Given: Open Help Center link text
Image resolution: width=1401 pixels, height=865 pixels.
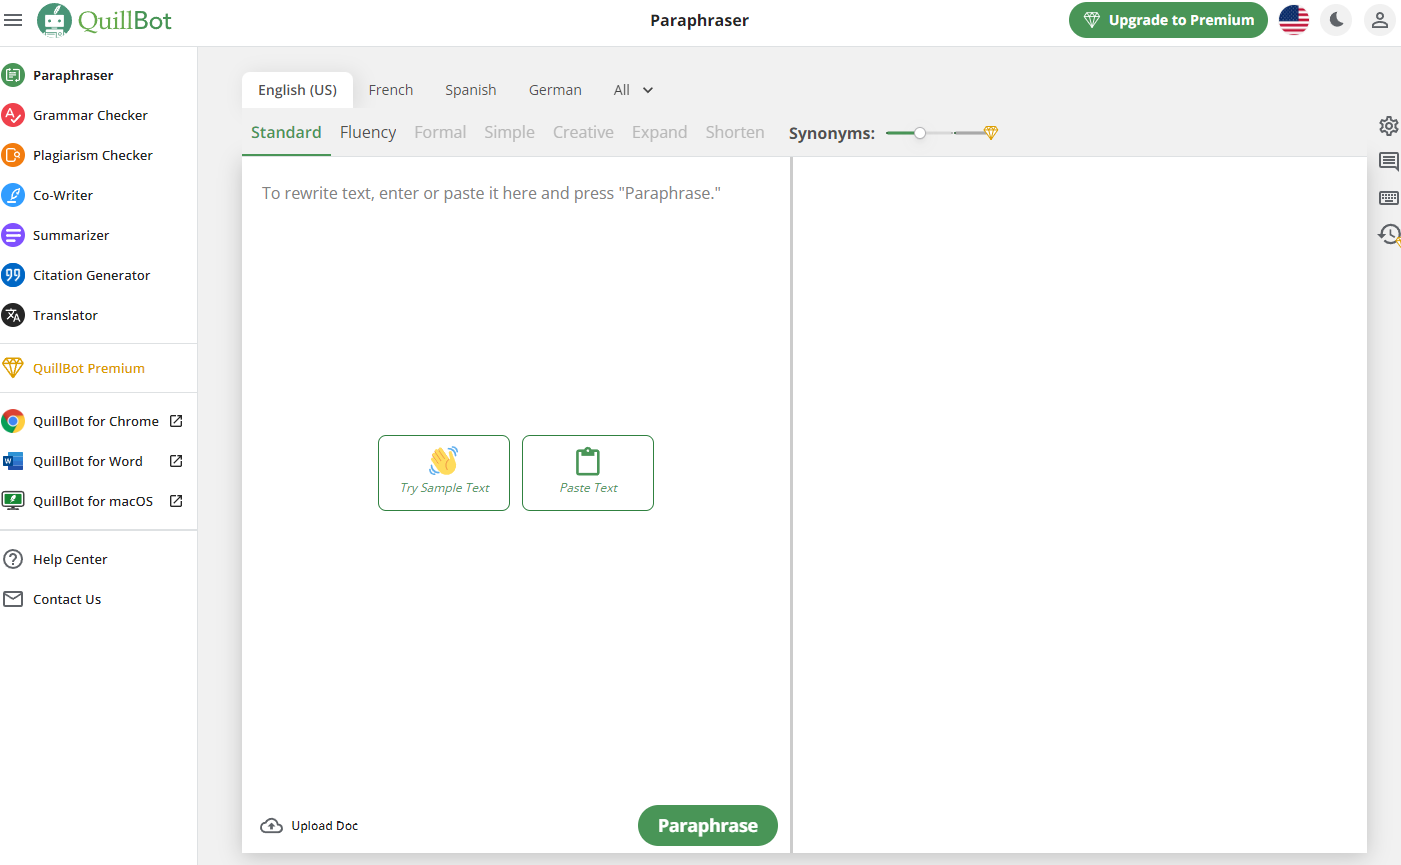Looking at the screenshot, I should (x=70, y=559).
